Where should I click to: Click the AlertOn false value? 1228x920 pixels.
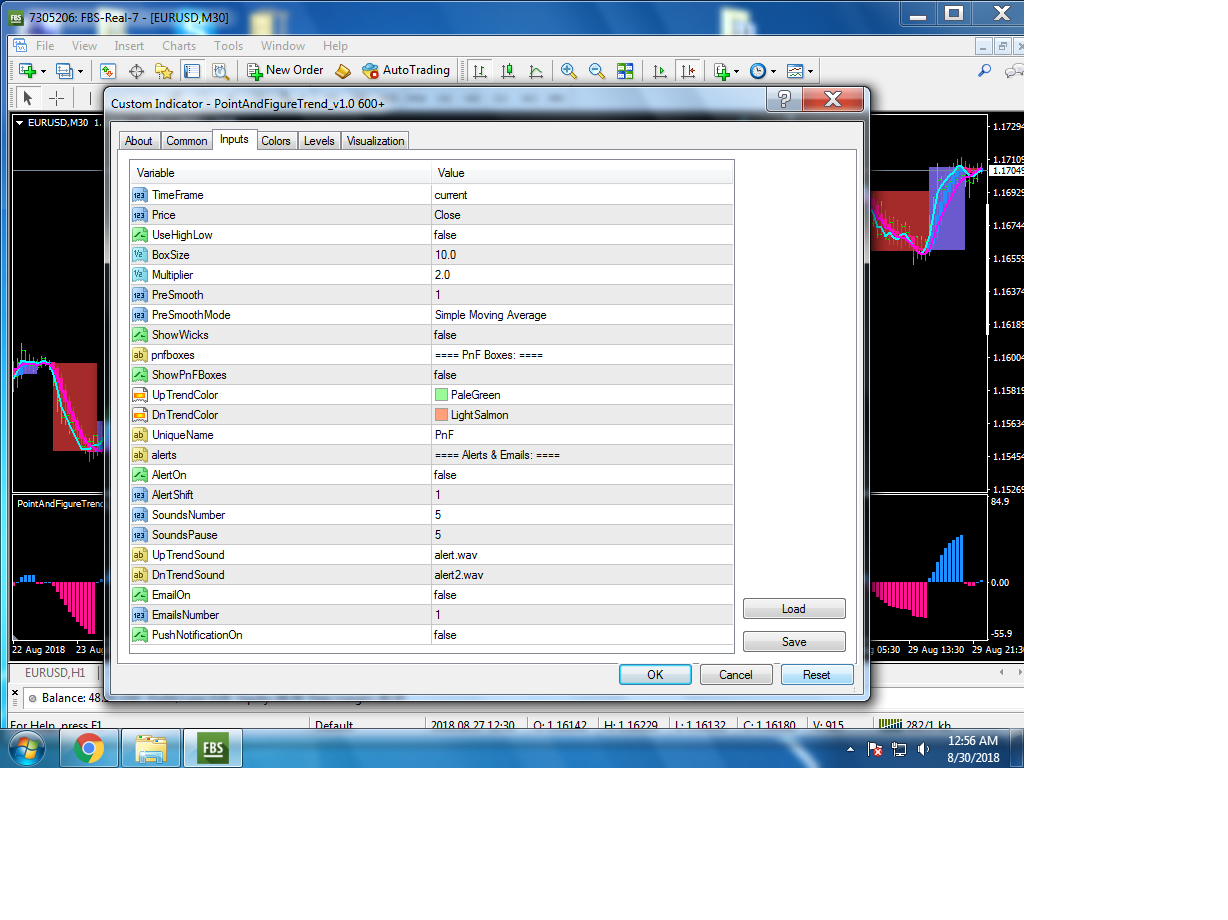point(583,475)
